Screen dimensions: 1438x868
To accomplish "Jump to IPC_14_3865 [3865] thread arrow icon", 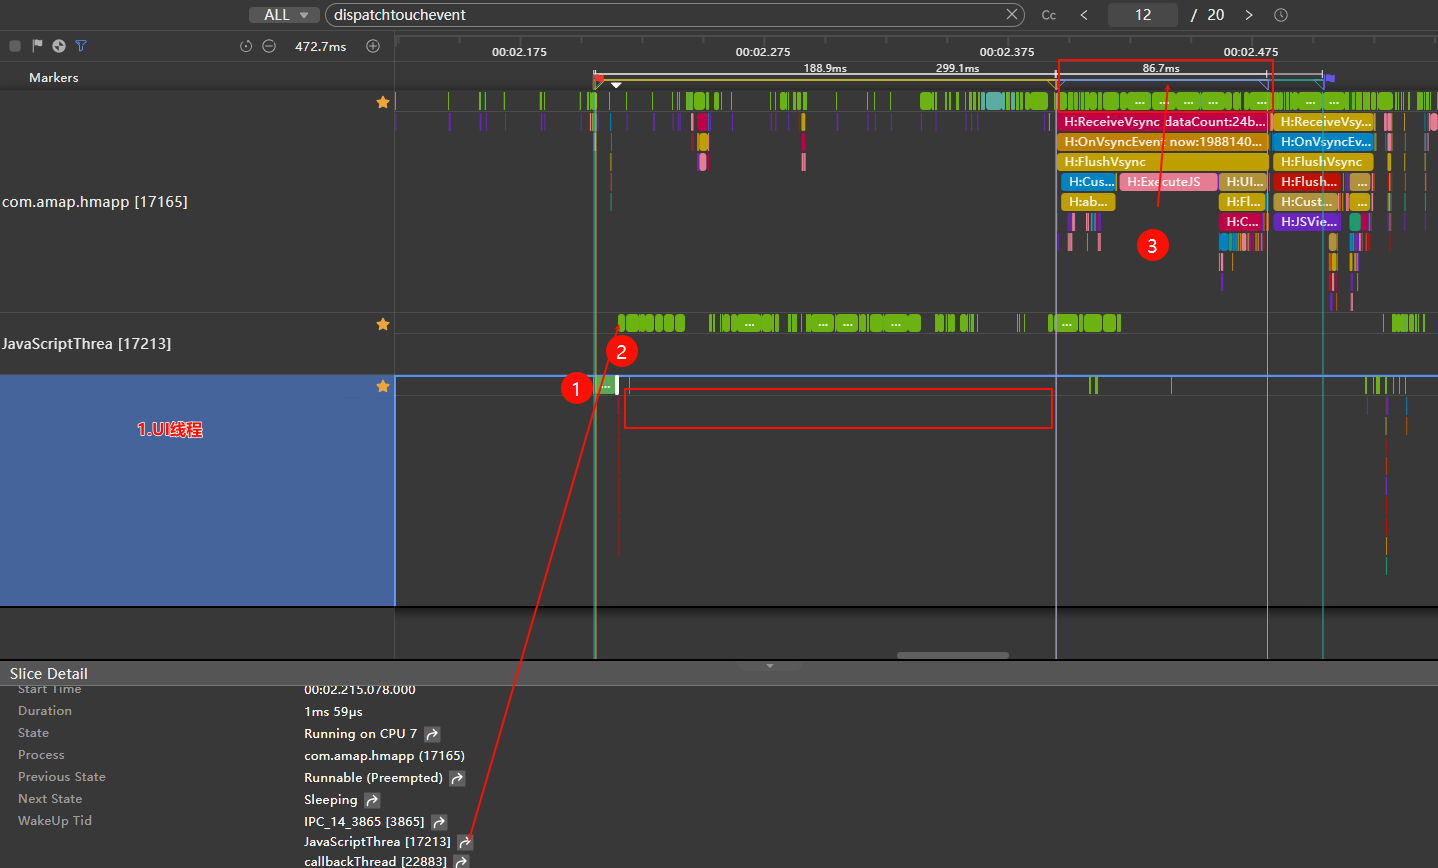I will click(439, 822).
